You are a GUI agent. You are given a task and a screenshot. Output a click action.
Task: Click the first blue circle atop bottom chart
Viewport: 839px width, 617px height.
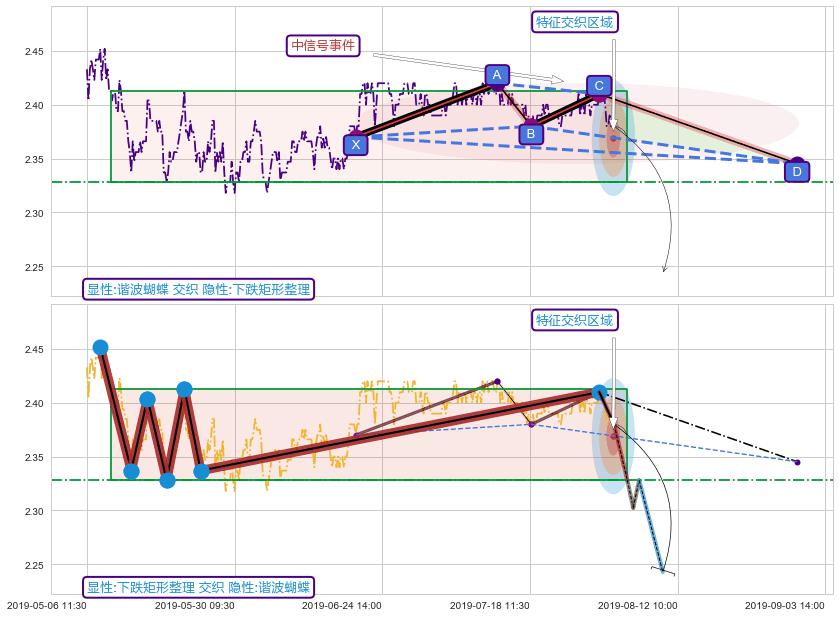pyautogui.click(x=100, y=347)
